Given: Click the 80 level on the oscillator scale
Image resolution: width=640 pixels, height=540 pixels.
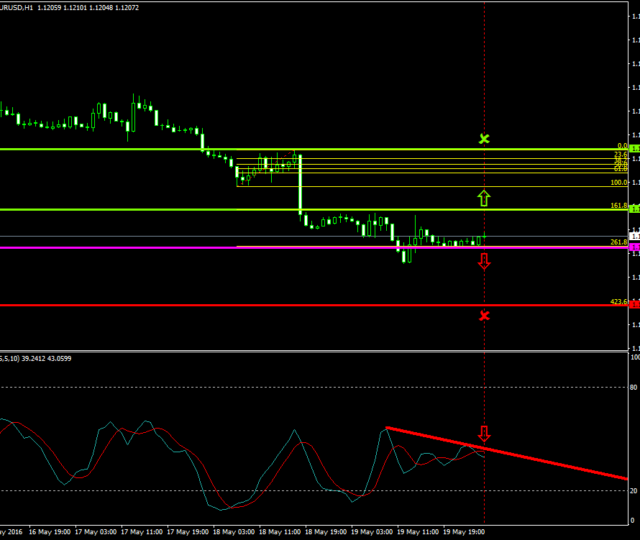Looking at the screenshot, I should [x=634, y=387].
